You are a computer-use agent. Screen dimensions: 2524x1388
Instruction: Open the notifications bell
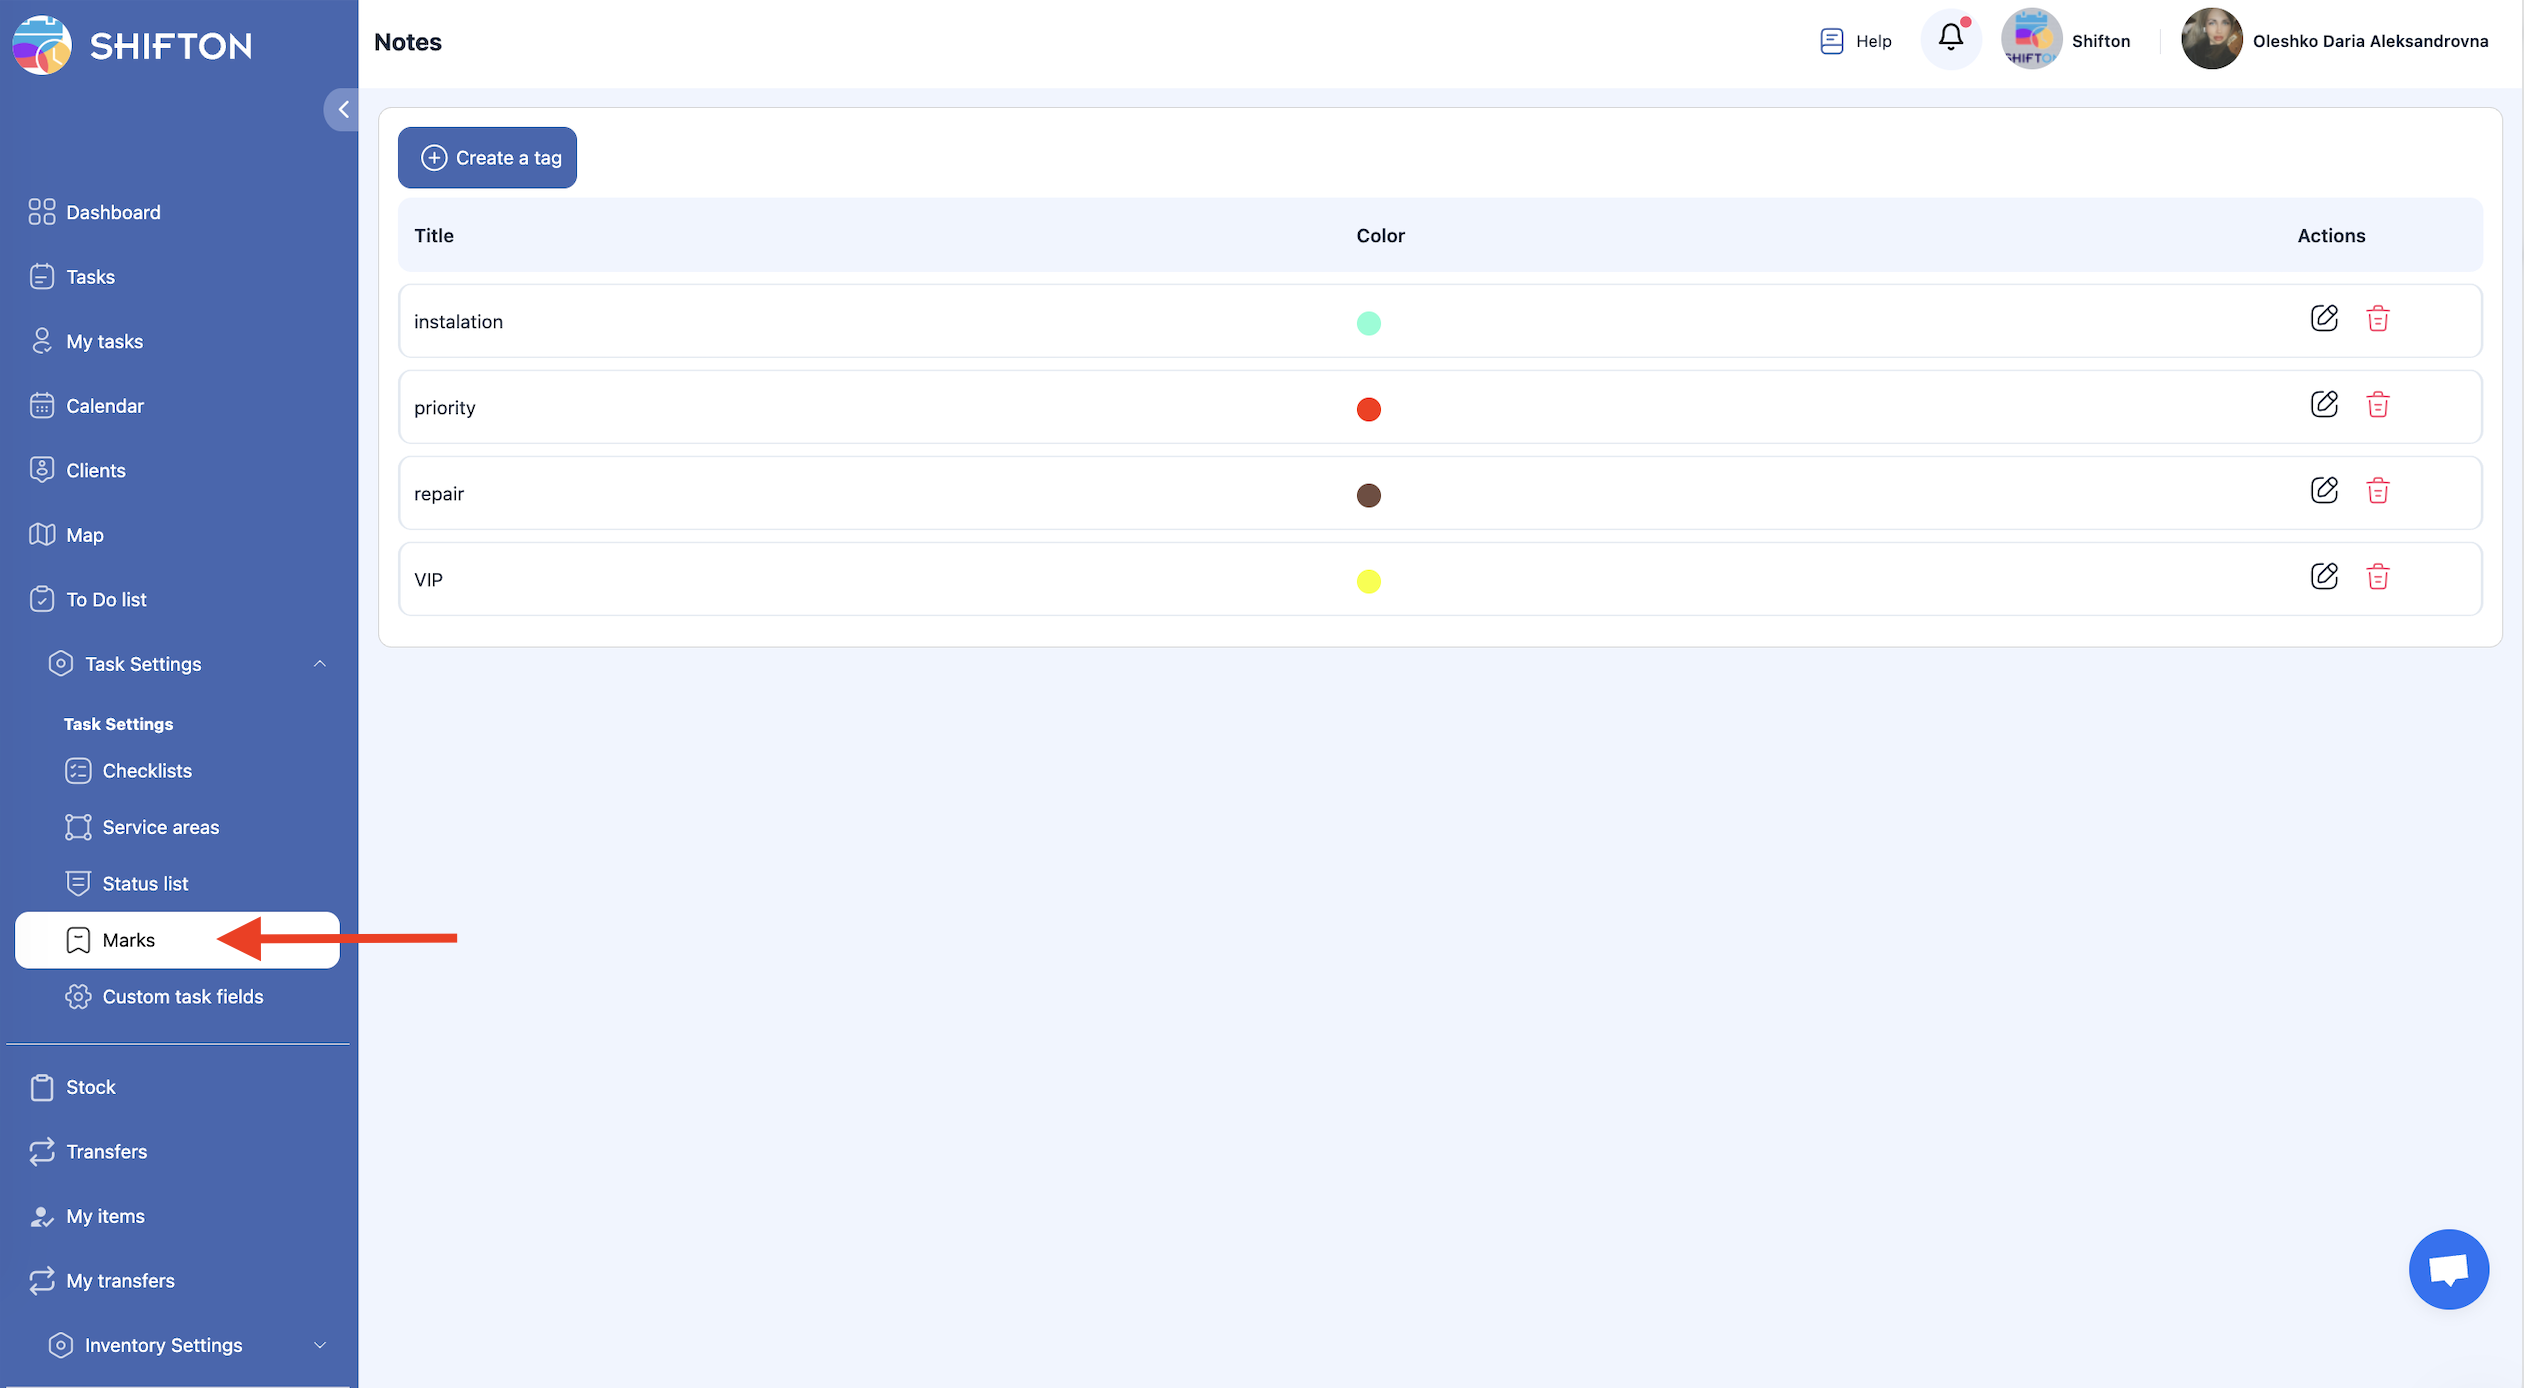(x=1950, y=40)
